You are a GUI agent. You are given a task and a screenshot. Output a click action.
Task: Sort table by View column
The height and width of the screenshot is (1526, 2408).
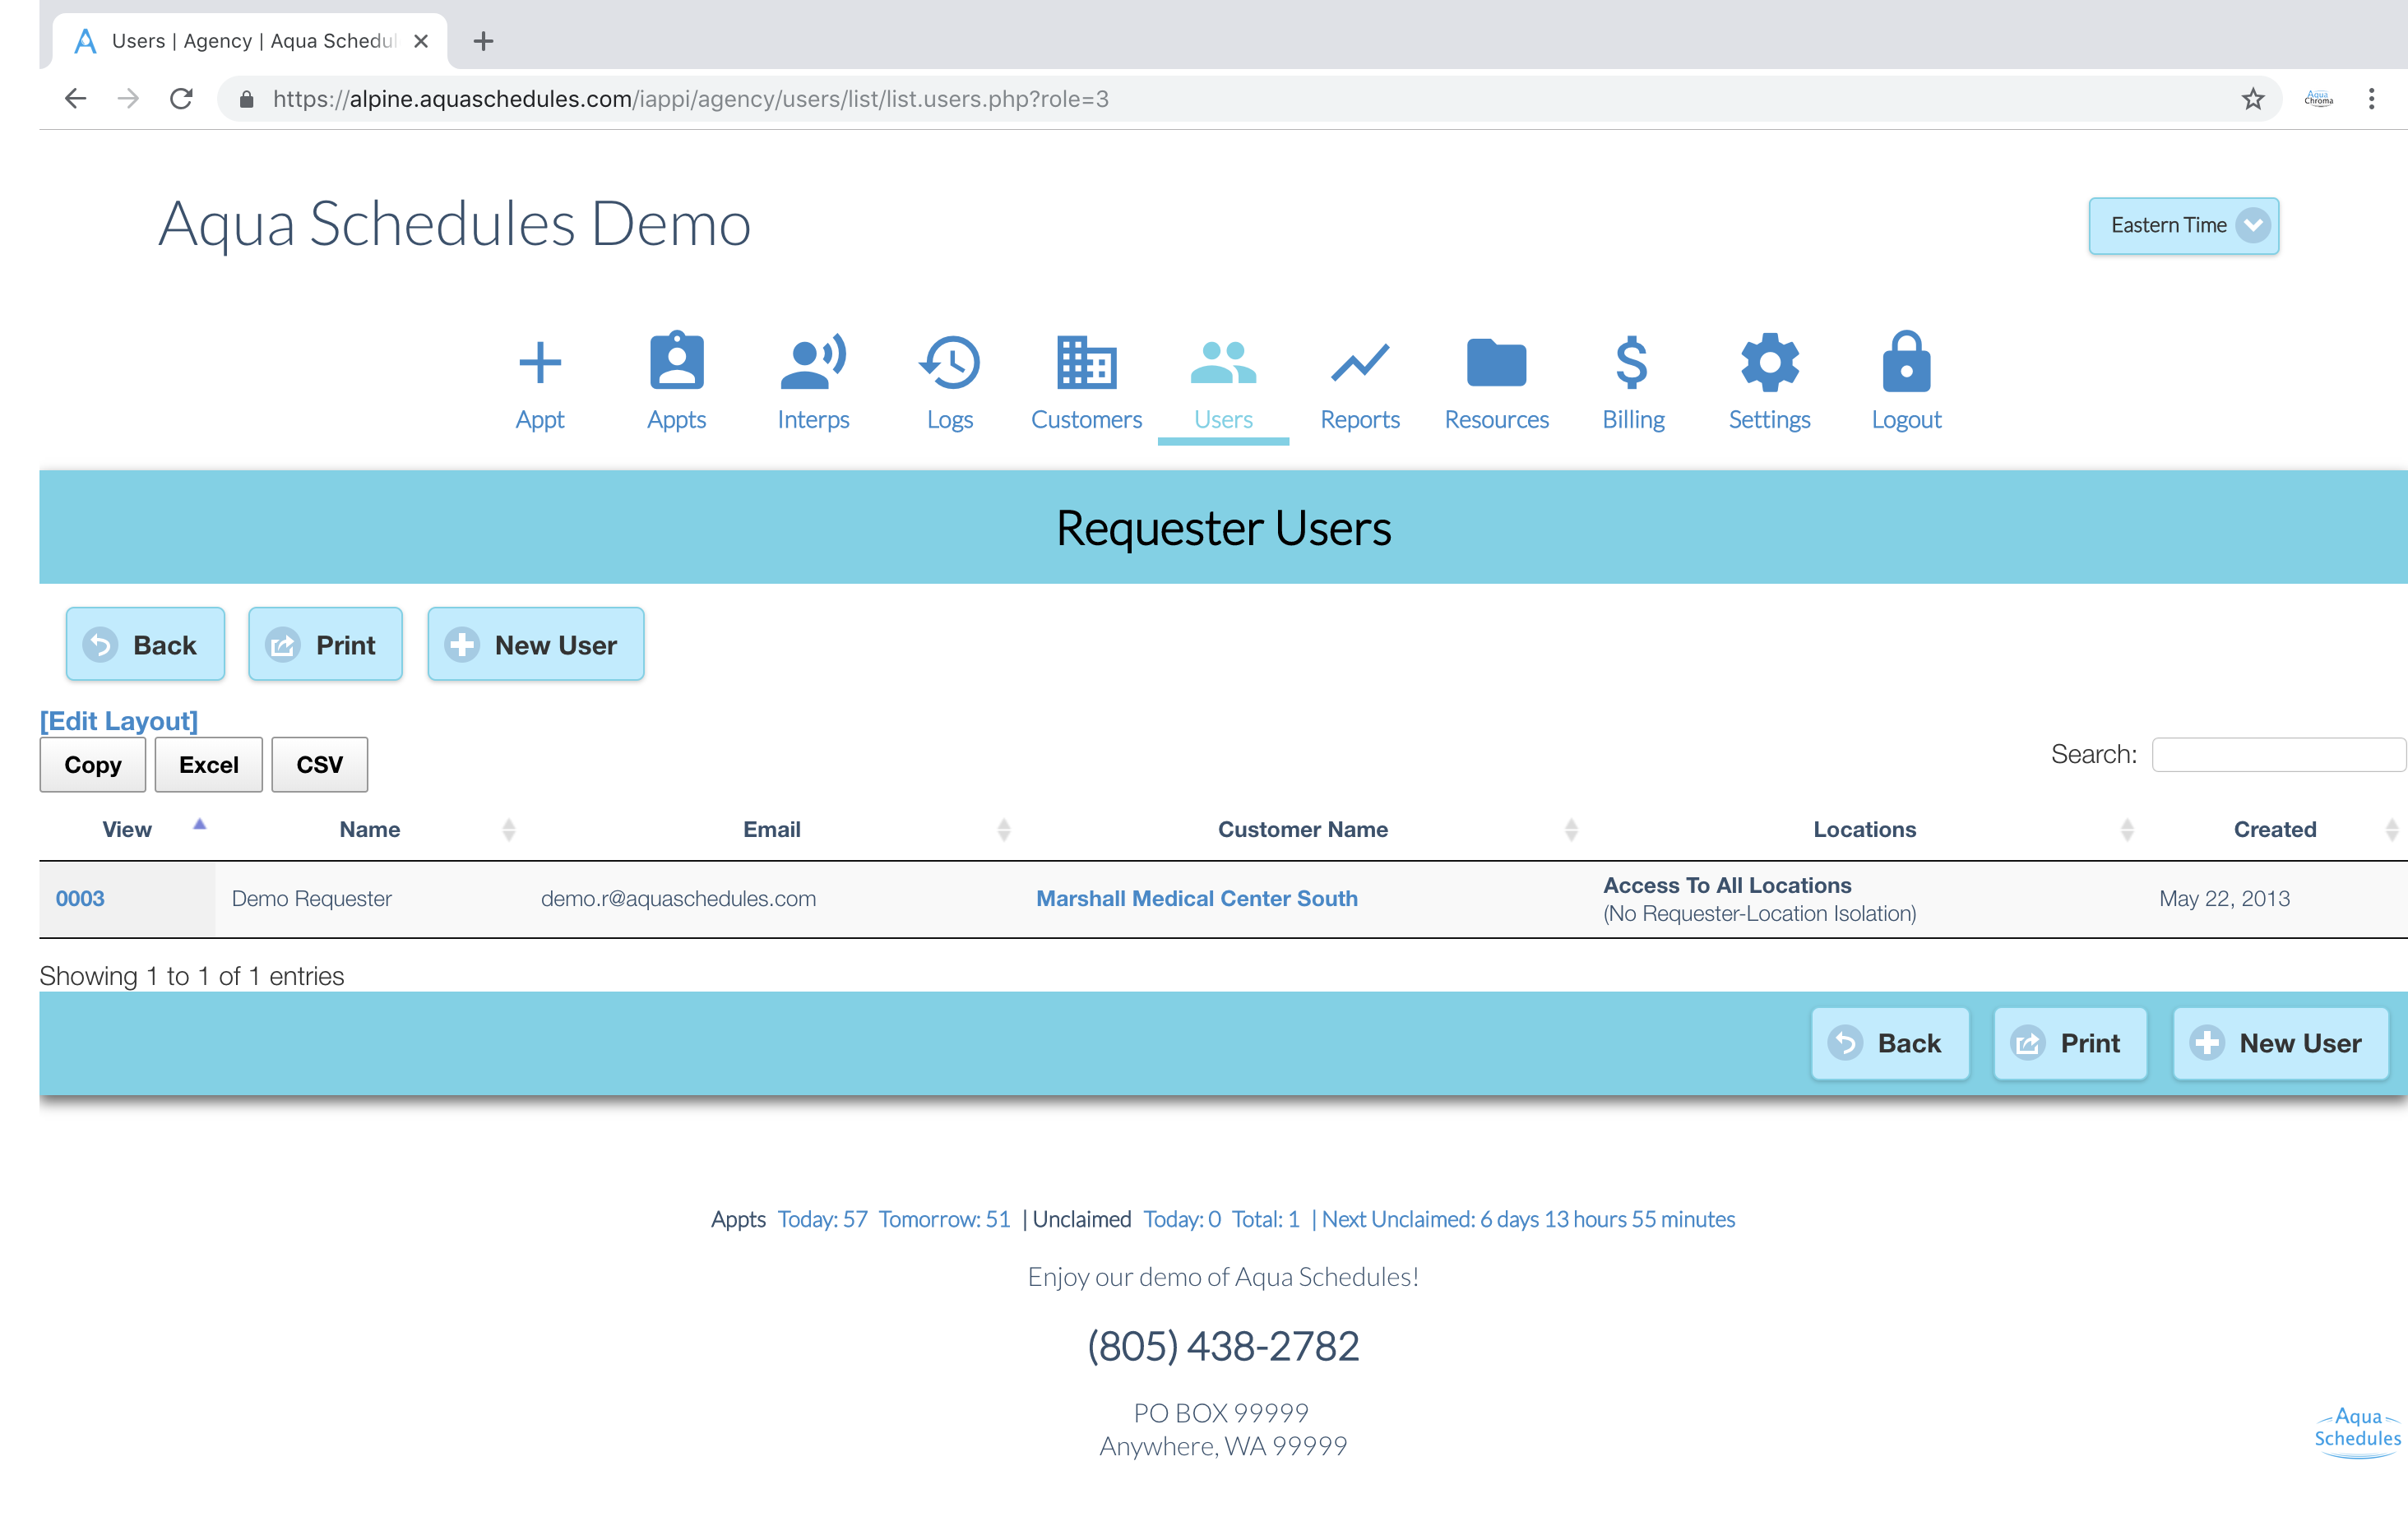[x=127, y=829]
